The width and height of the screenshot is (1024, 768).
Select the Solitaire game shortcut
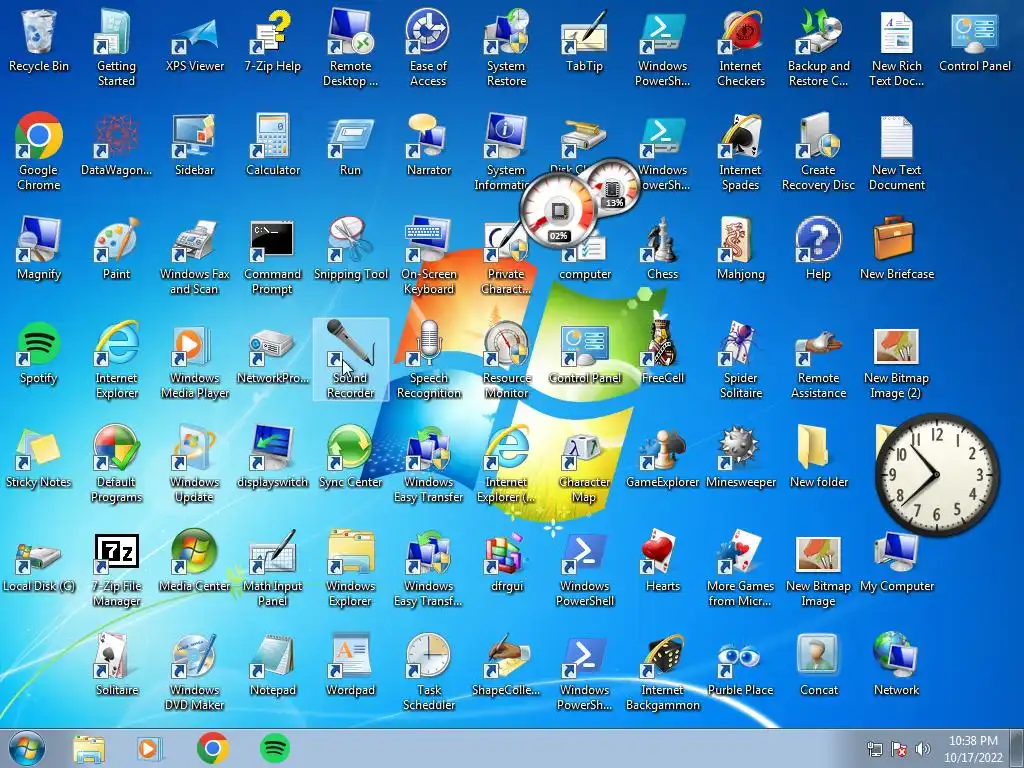click(x=116, y=656)
